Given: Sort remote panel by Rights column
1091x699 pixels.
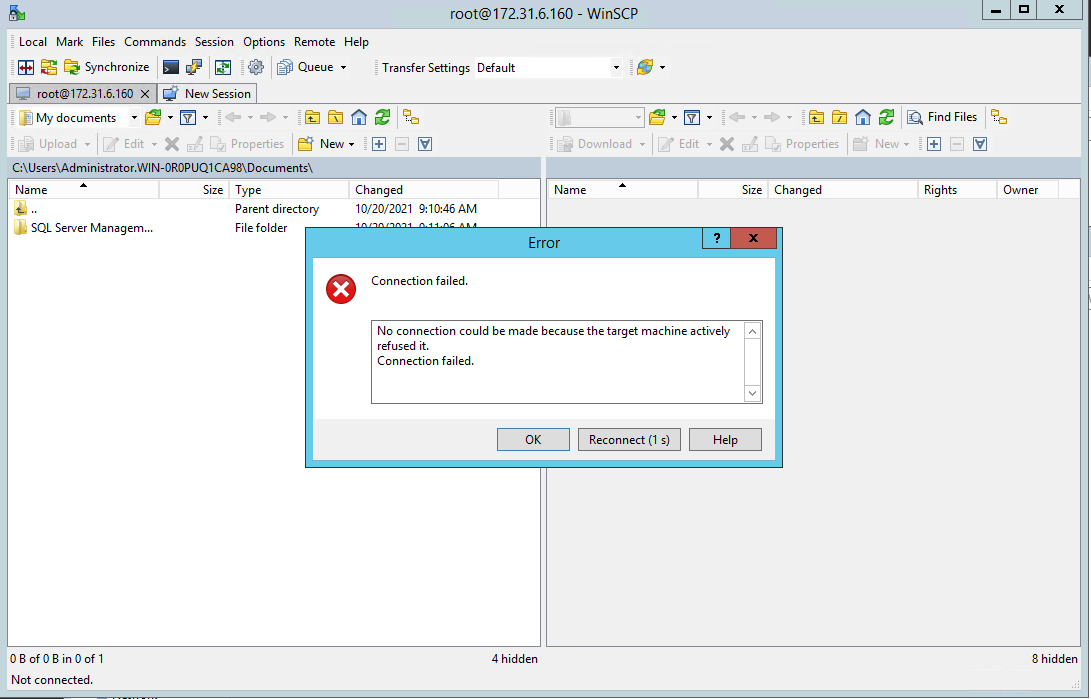Looking at the screenshot, I should [957, 190].
